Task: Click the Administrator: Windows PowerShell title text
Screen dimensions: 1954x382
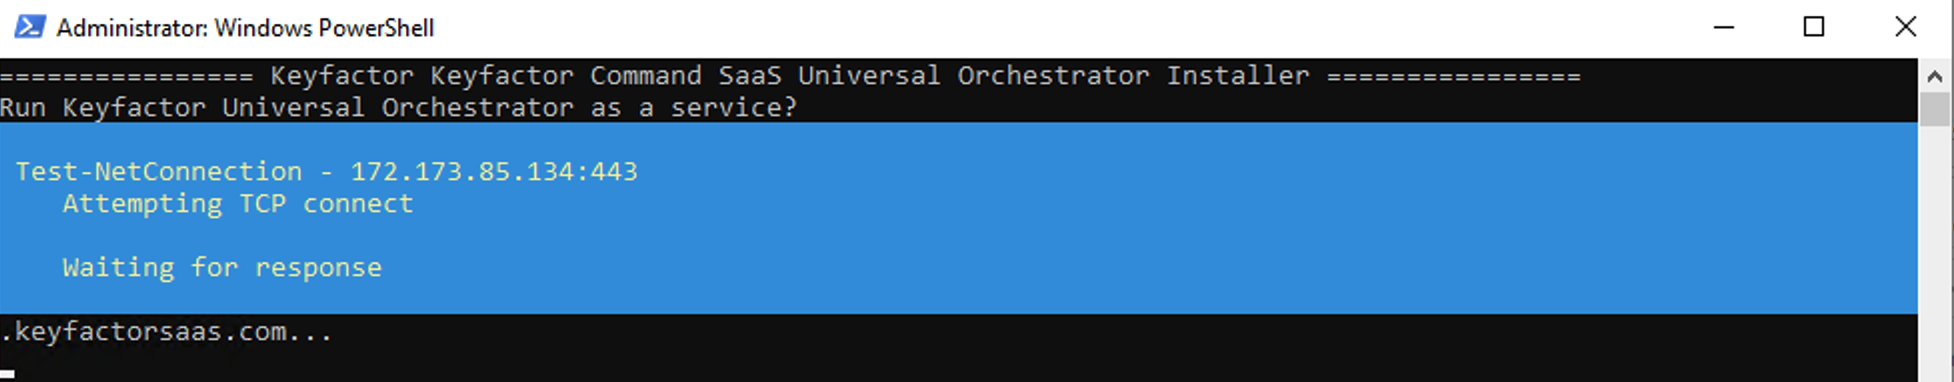Action: pyautogui.click(x=245, y=28)
